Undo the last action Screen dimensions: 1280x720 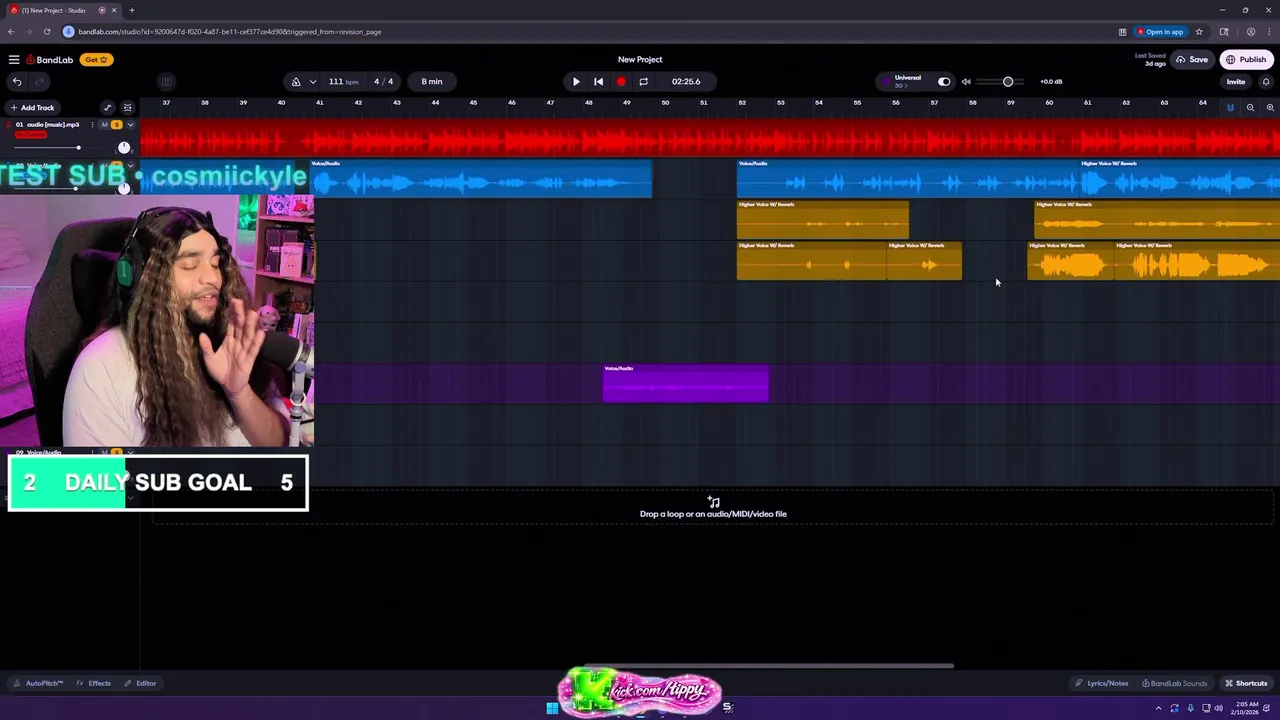click(x=17, y=82)
